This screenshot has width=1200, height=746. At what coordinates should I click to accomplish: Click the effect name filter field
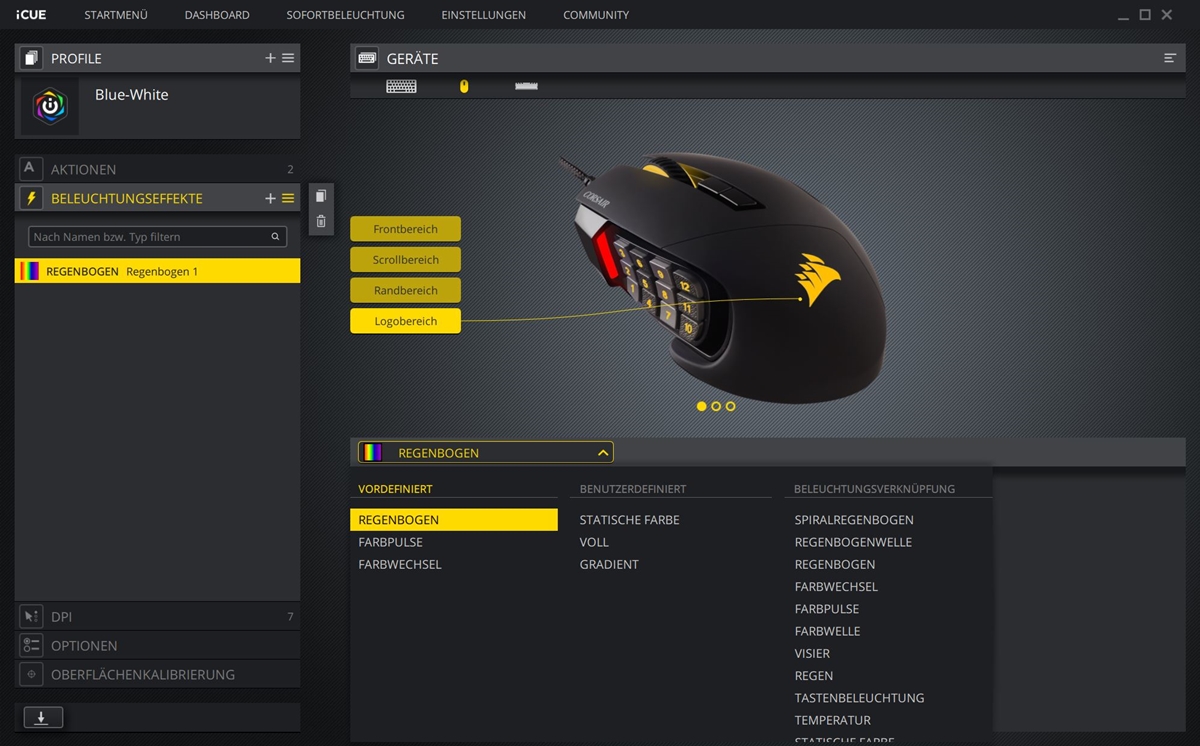click(157, 237)
